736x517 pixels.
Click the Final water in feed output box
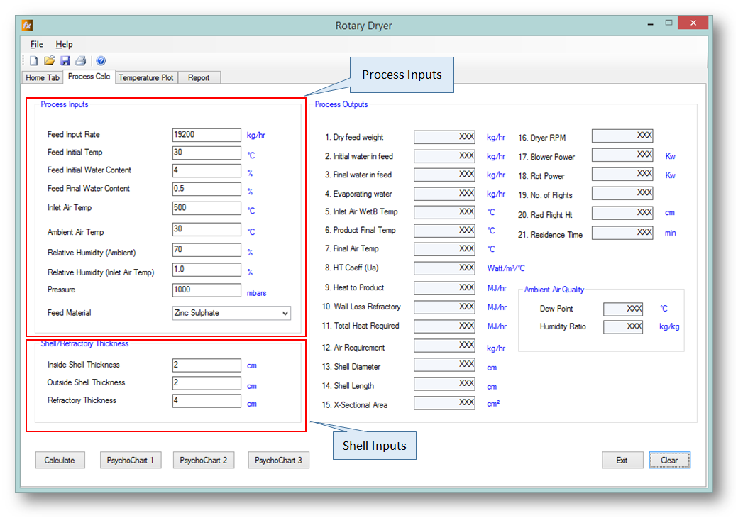[x=445, y=174]
